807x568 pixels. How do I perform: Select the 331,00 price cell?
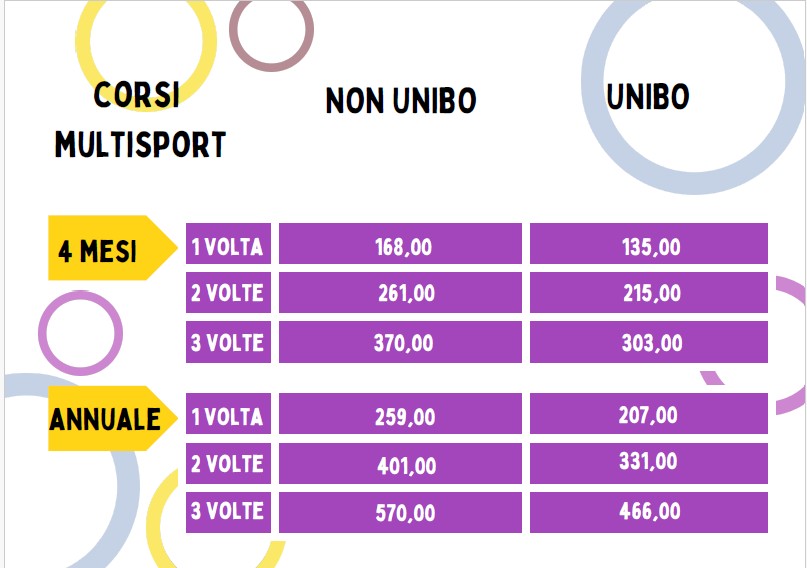(649, 463)
